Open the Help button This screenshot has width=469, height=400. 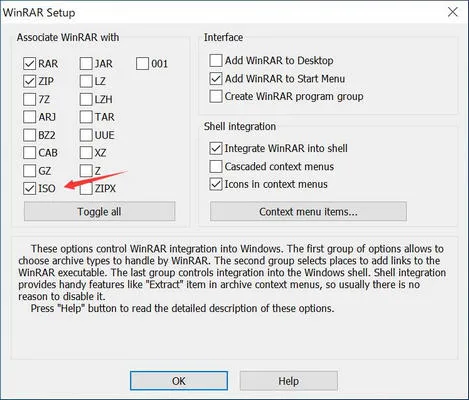[x=289, y=381]
